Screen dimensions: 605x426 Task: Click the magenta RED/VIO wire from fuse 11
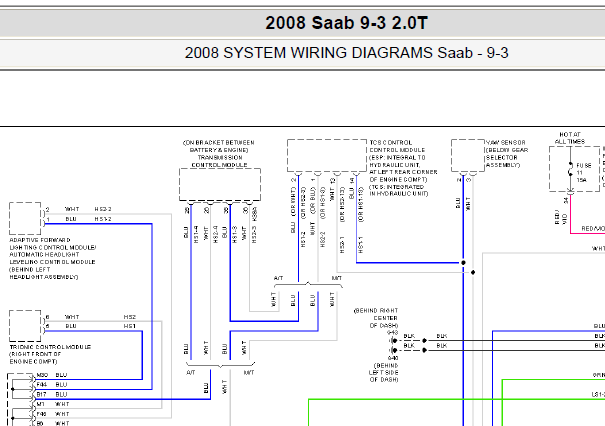click(570, 215)
